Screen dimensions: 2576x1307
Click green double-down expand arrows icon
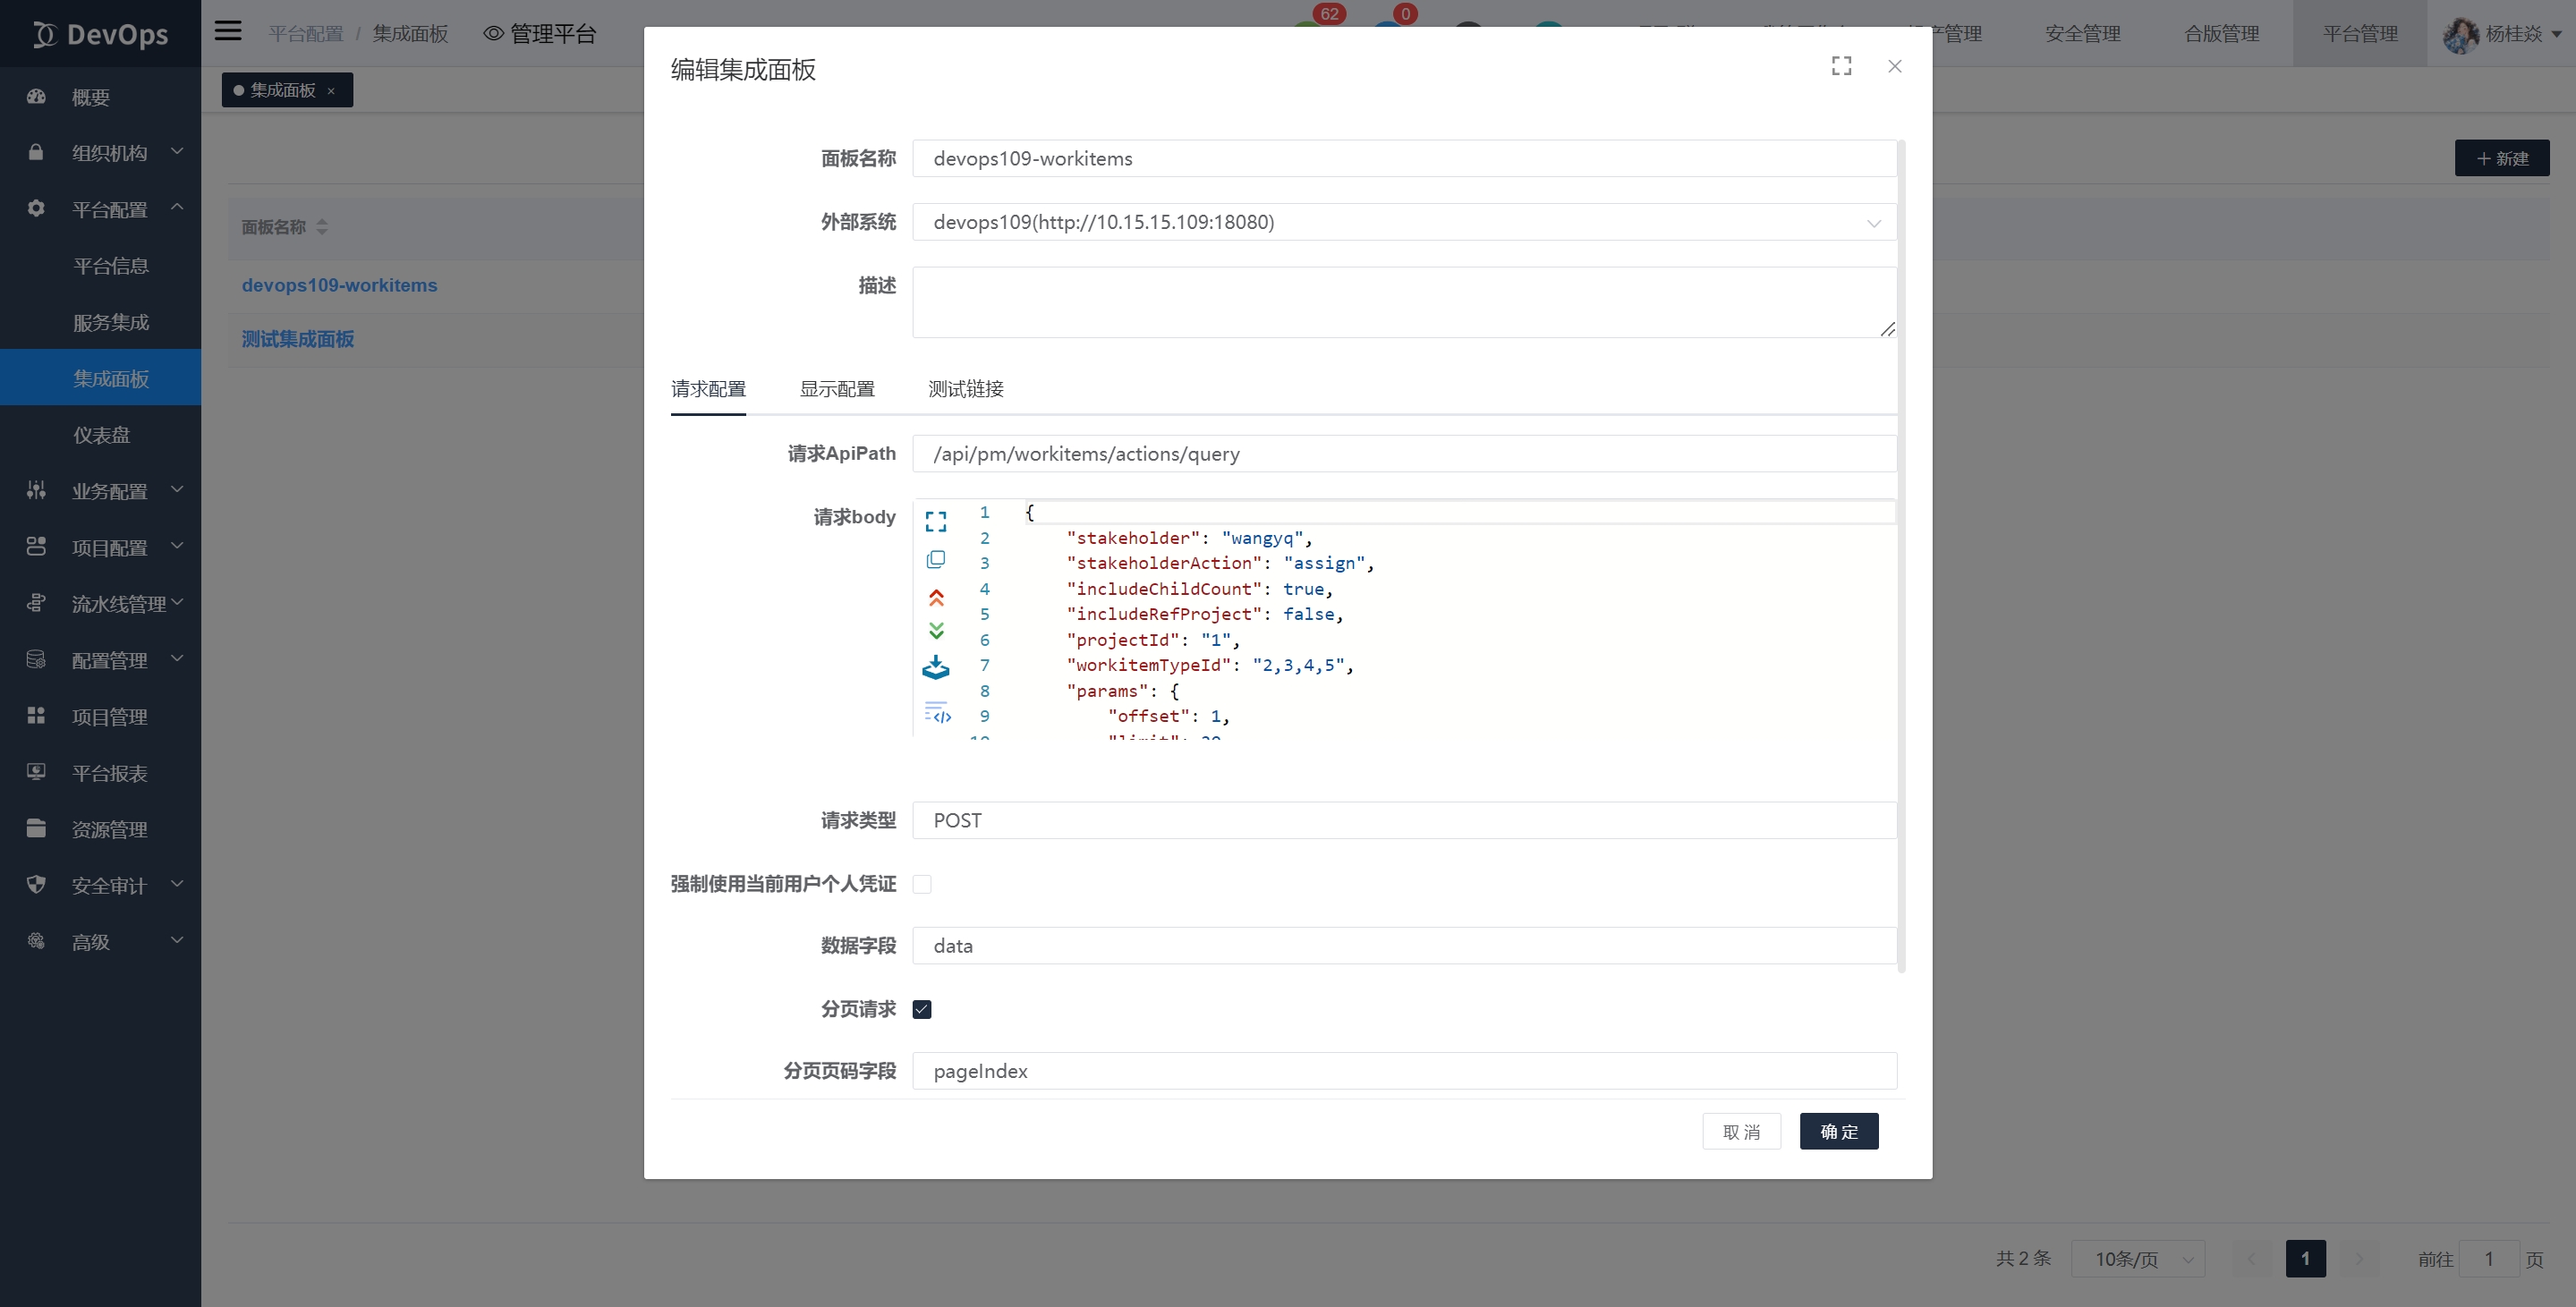pyautogui.click(x=936, y=631)
